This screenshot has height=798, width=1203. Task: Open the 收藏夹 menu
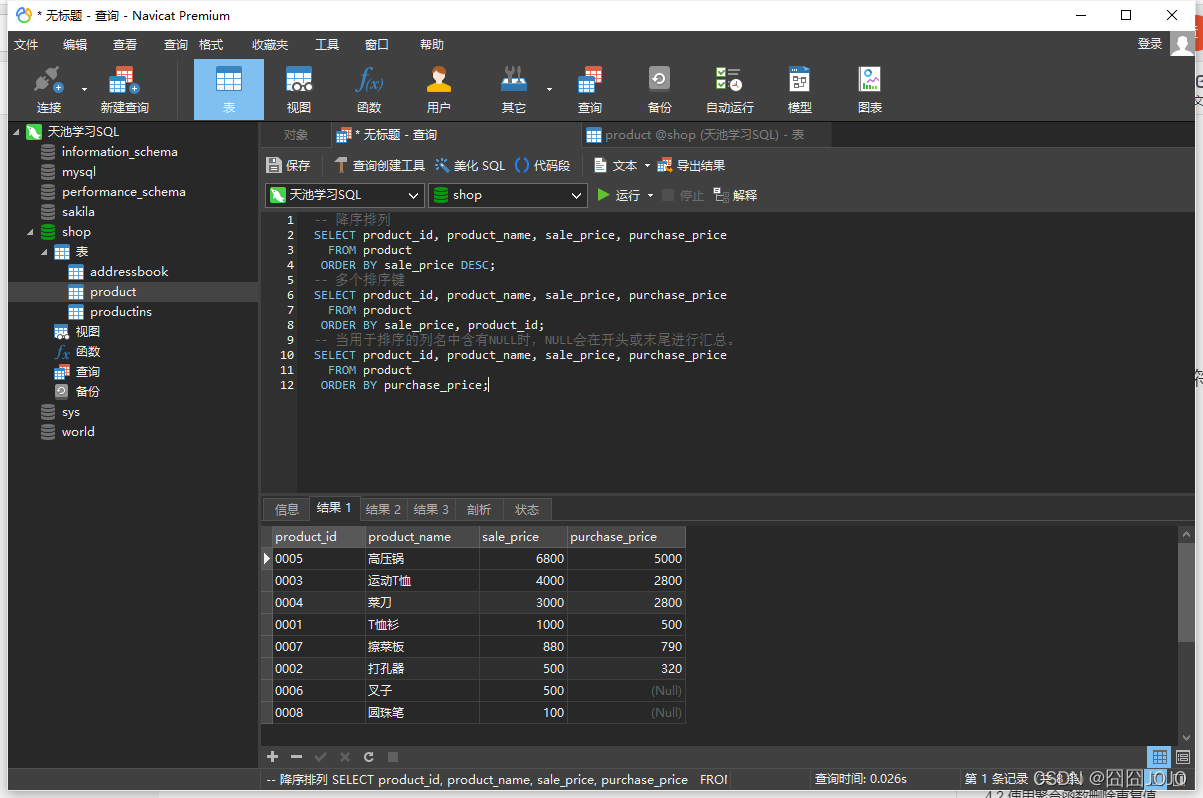point(270,45)
